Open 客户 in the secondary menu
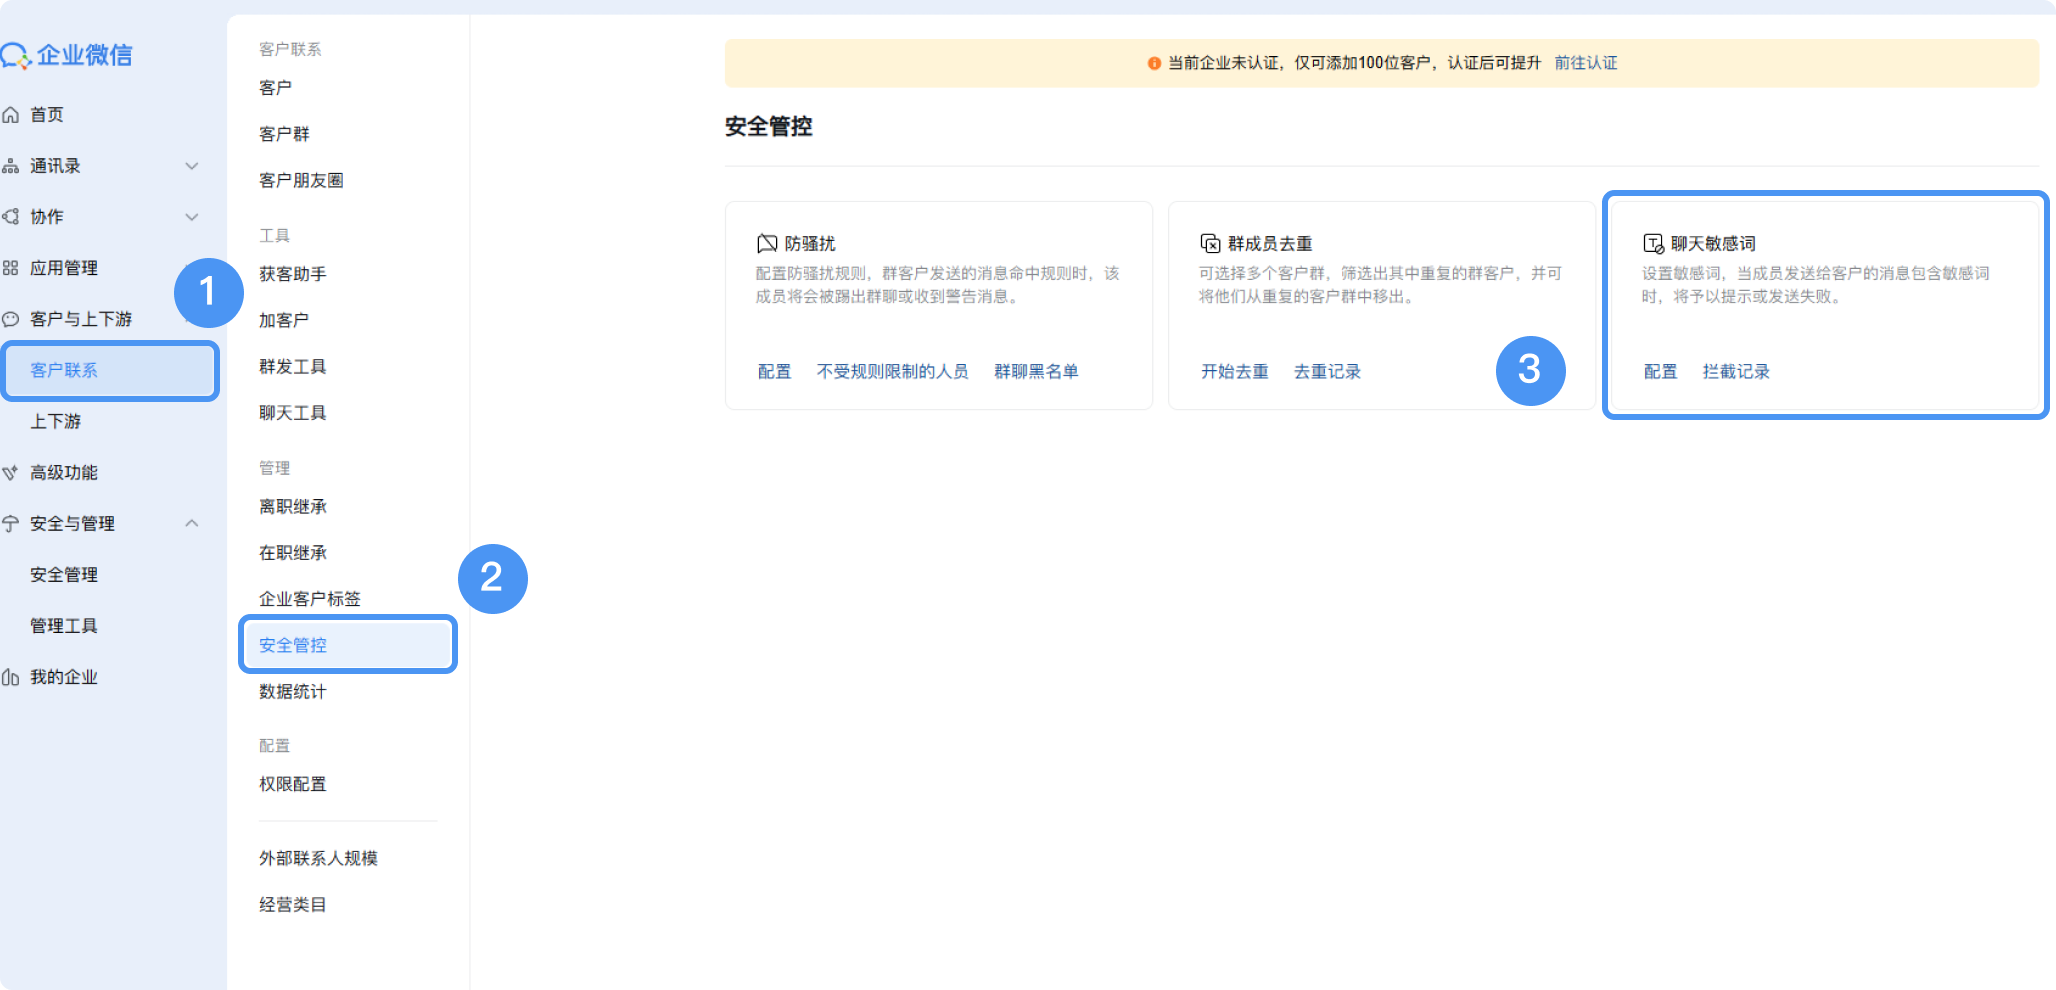 click(x=276, y=88)
